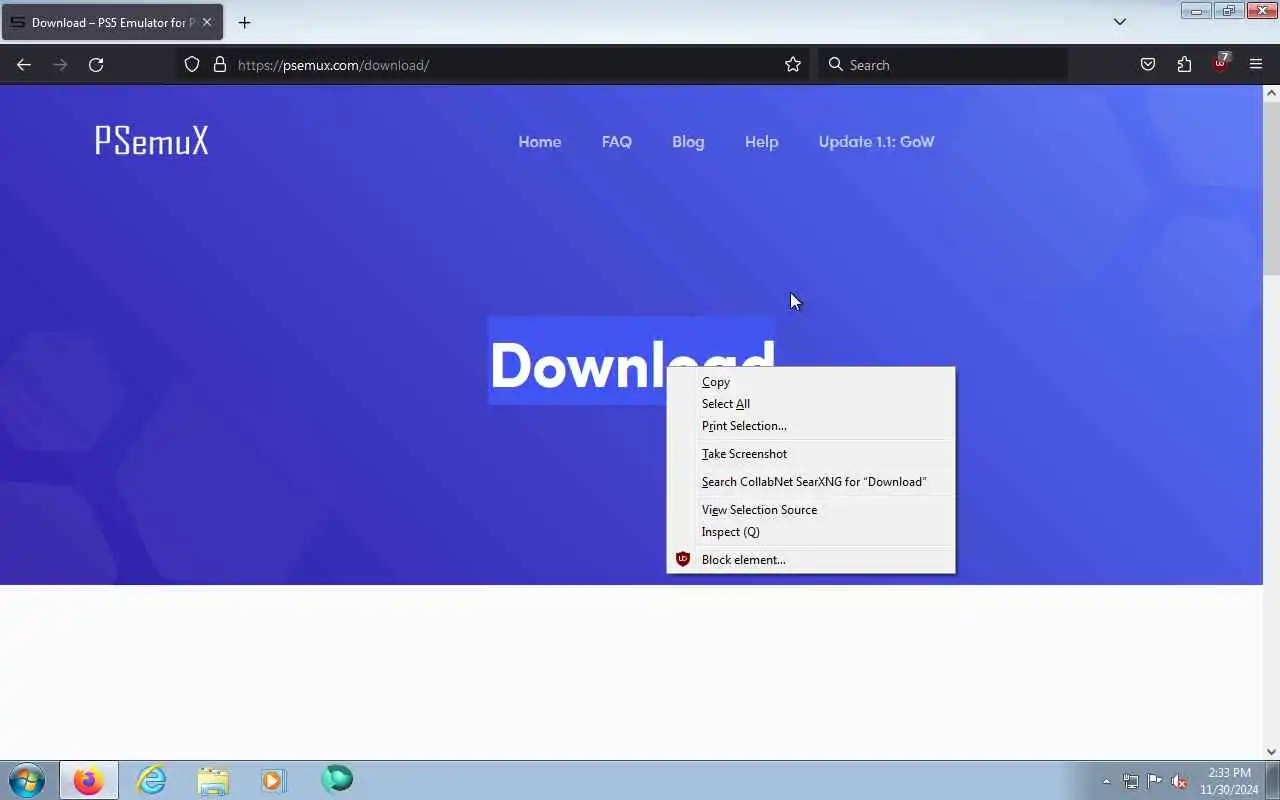The image size is (1280, 800).
Task: Open the Windows Start button
Action: coord(27,780)
